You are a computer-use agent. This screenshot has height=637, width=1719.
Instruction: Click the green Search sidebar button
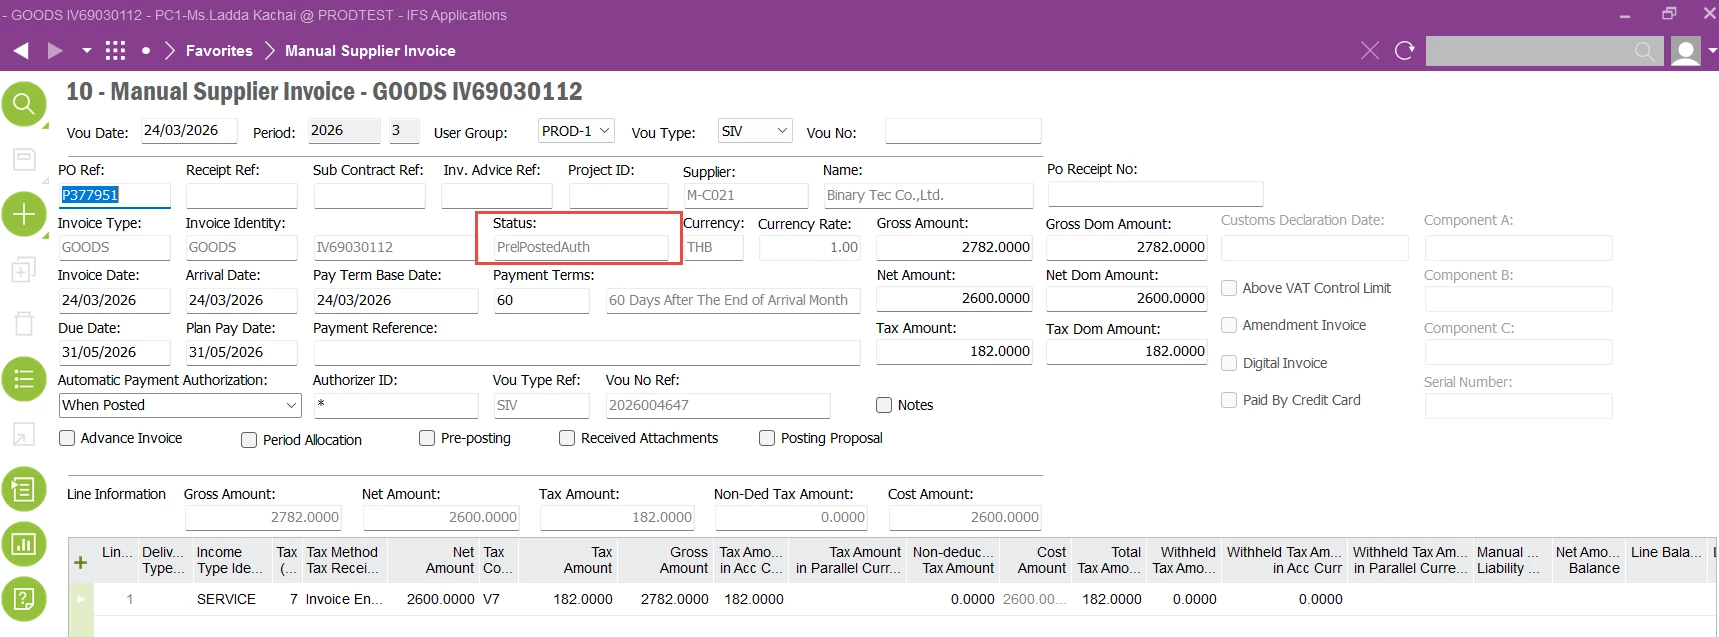(x=24, y=103)
